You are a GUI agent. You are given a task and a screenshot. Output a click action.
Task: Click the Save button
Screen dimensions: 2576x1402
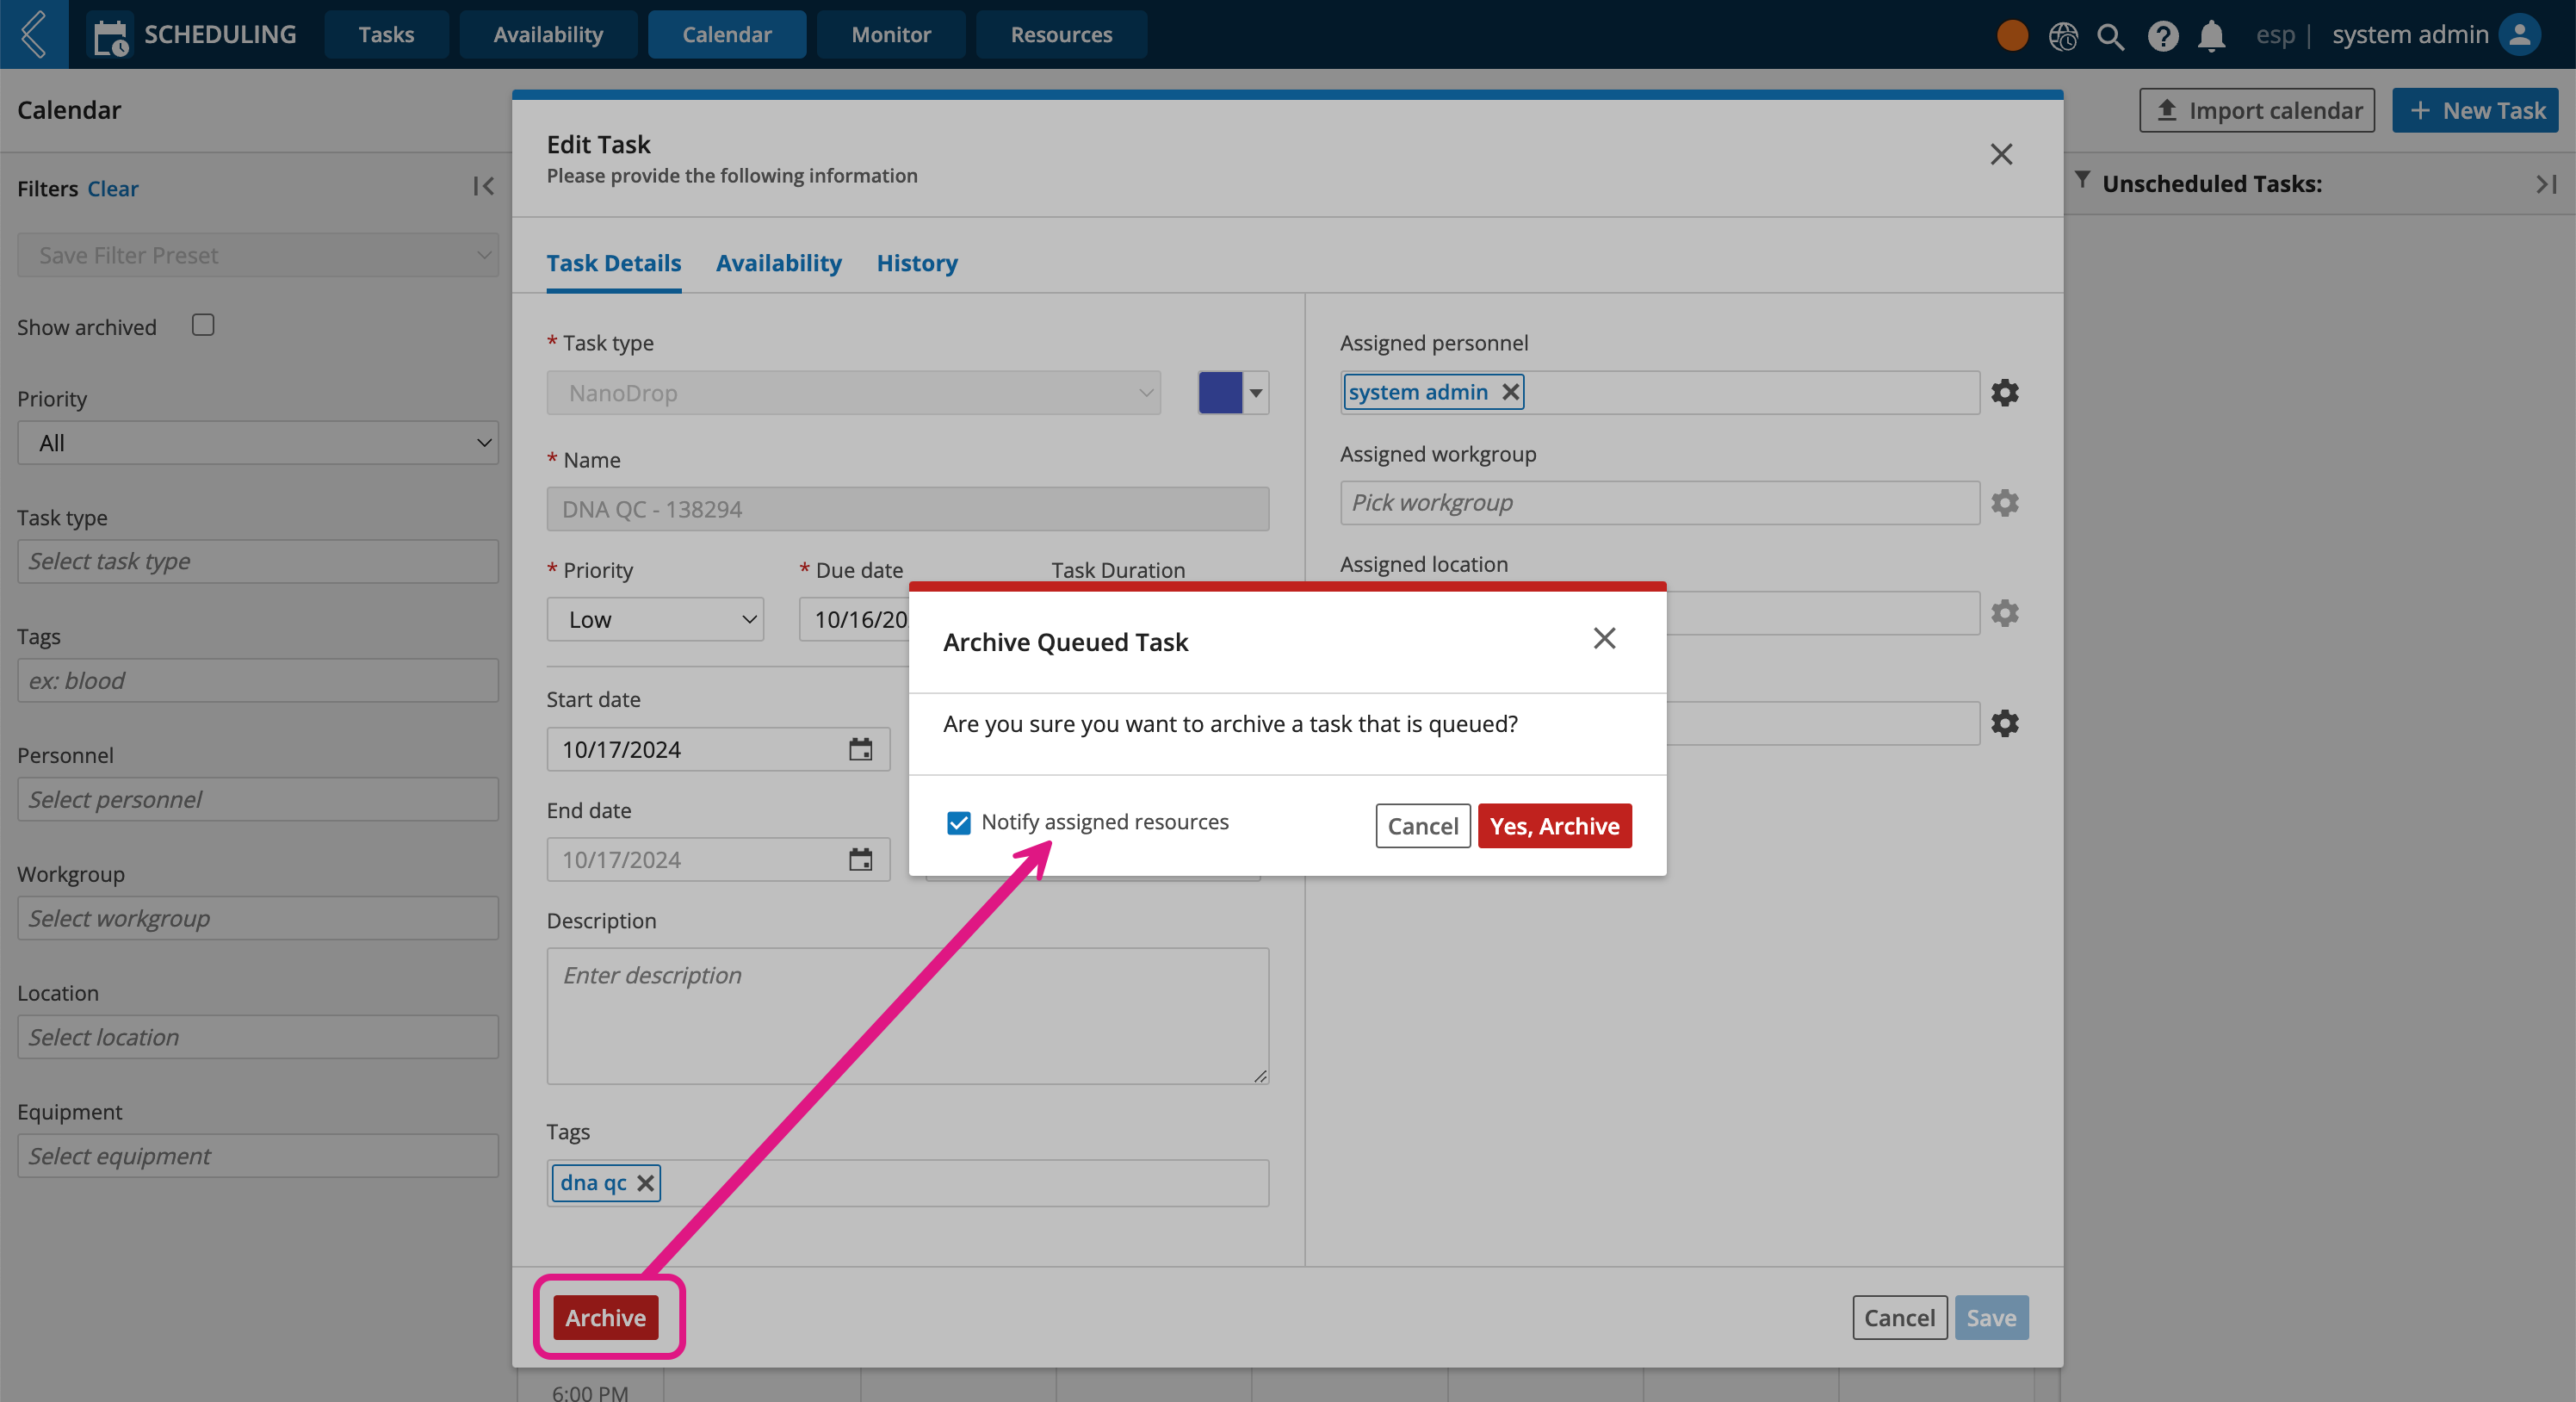tap(1991, 1317)
